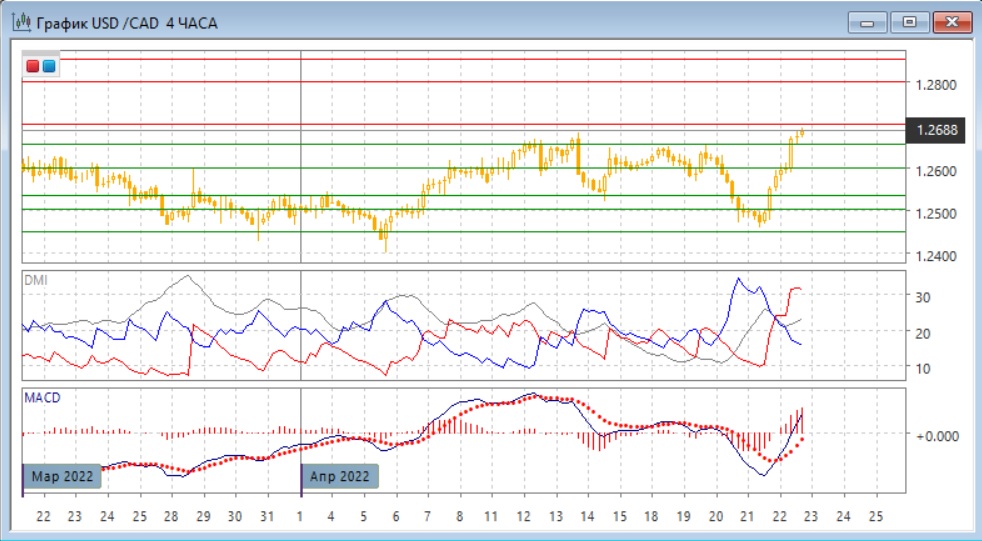Click the candlestick chart icon in title bar
Screen dimensions: 982x541
pyautogui.click(x=19, y=21)
